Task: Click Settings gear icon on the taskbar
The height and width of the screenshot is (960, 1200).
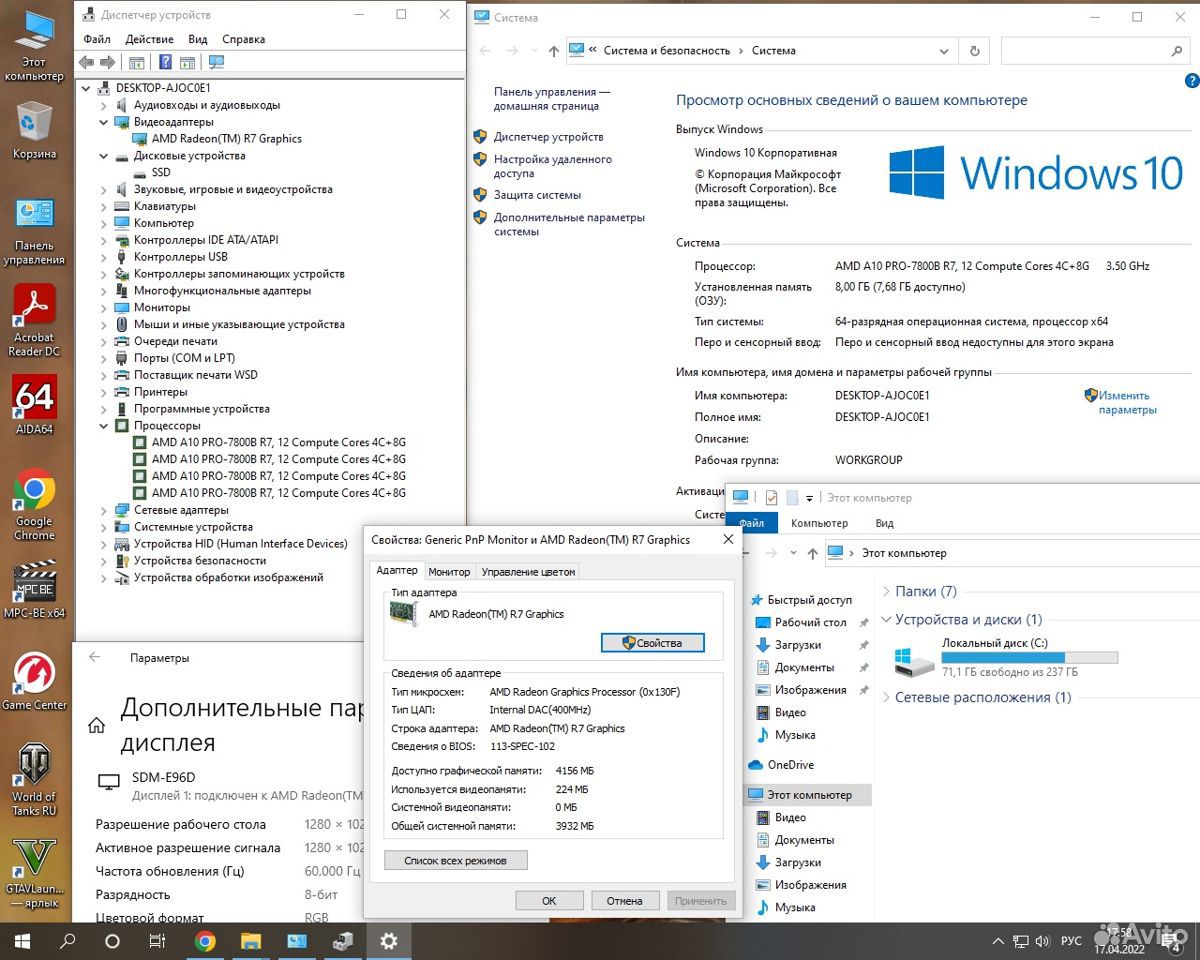Action: 389,941
